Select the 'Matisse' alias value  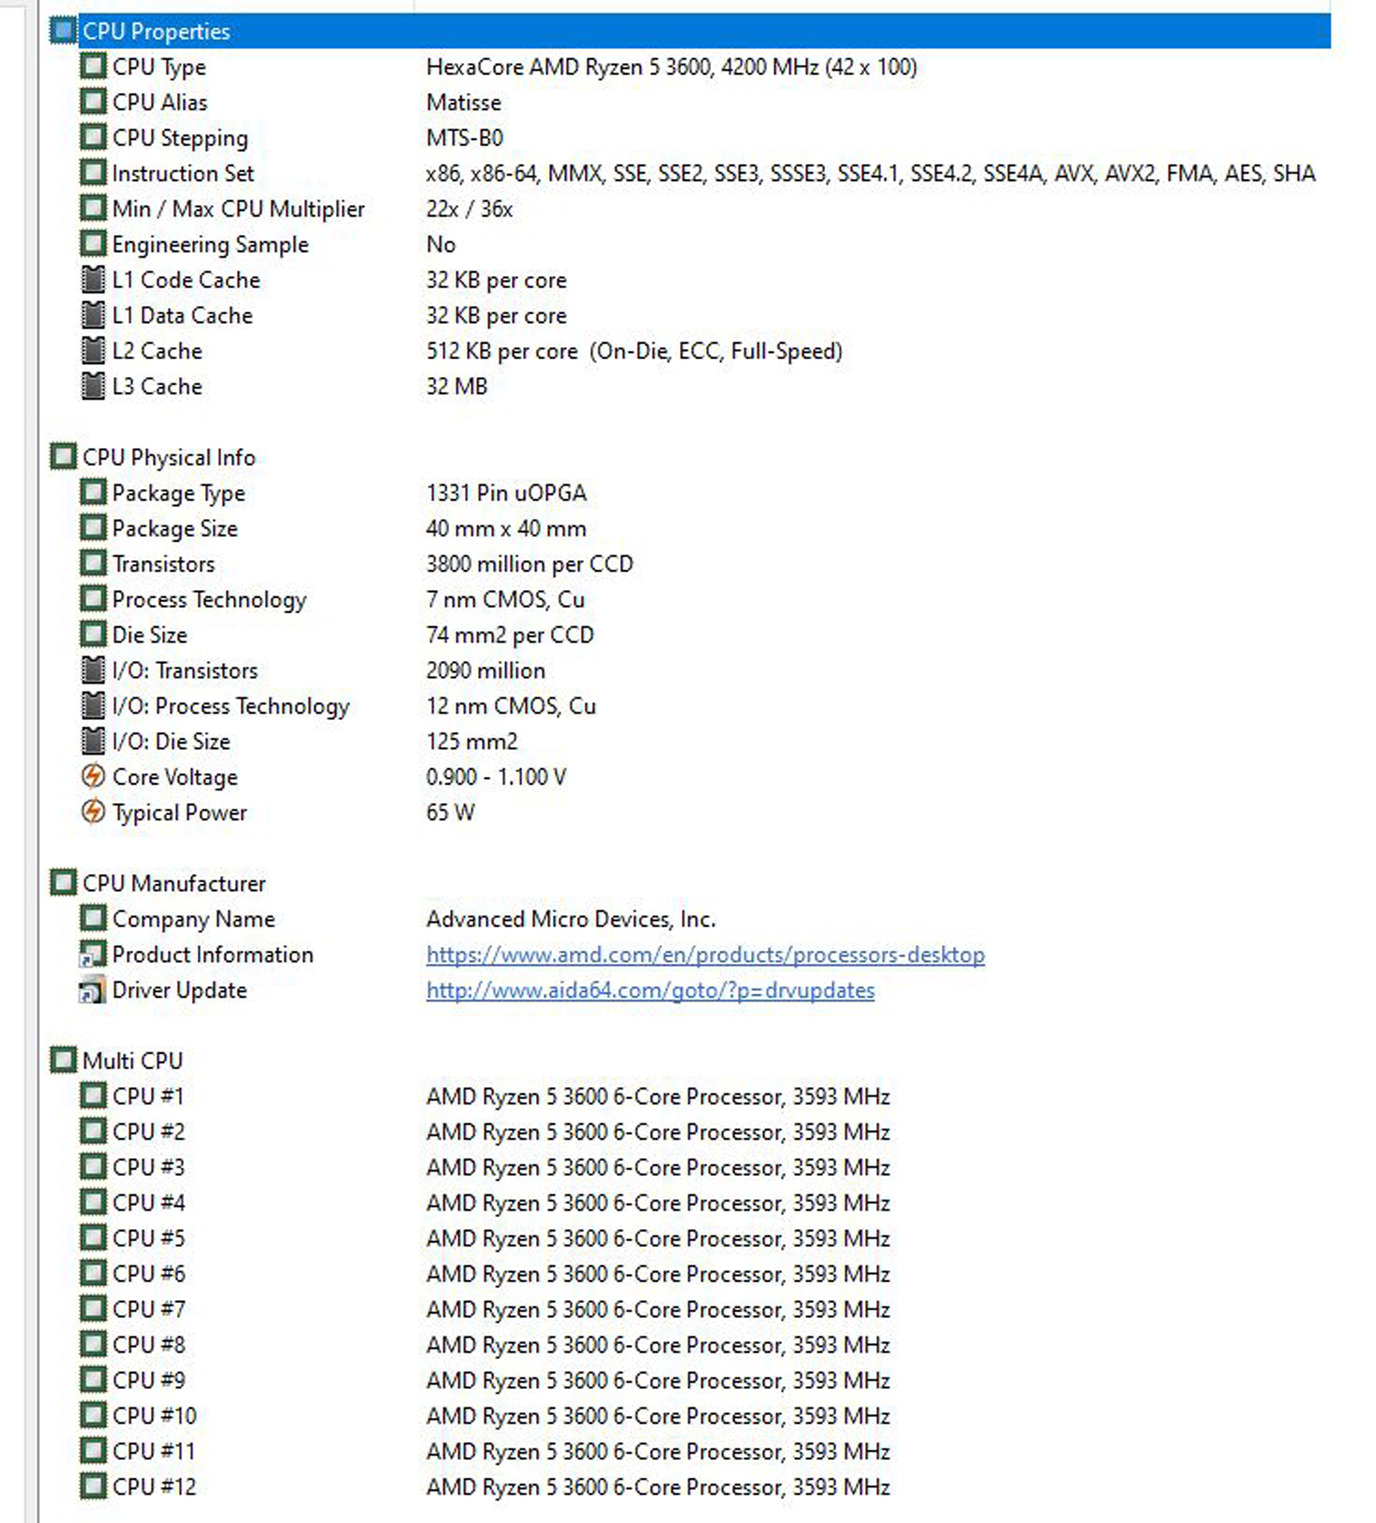coord(464,102)
